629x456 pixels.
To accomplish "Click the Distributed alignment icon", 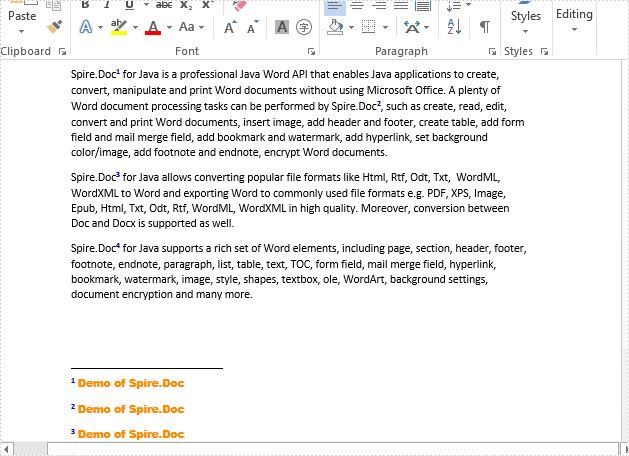I will coord(423,5).
